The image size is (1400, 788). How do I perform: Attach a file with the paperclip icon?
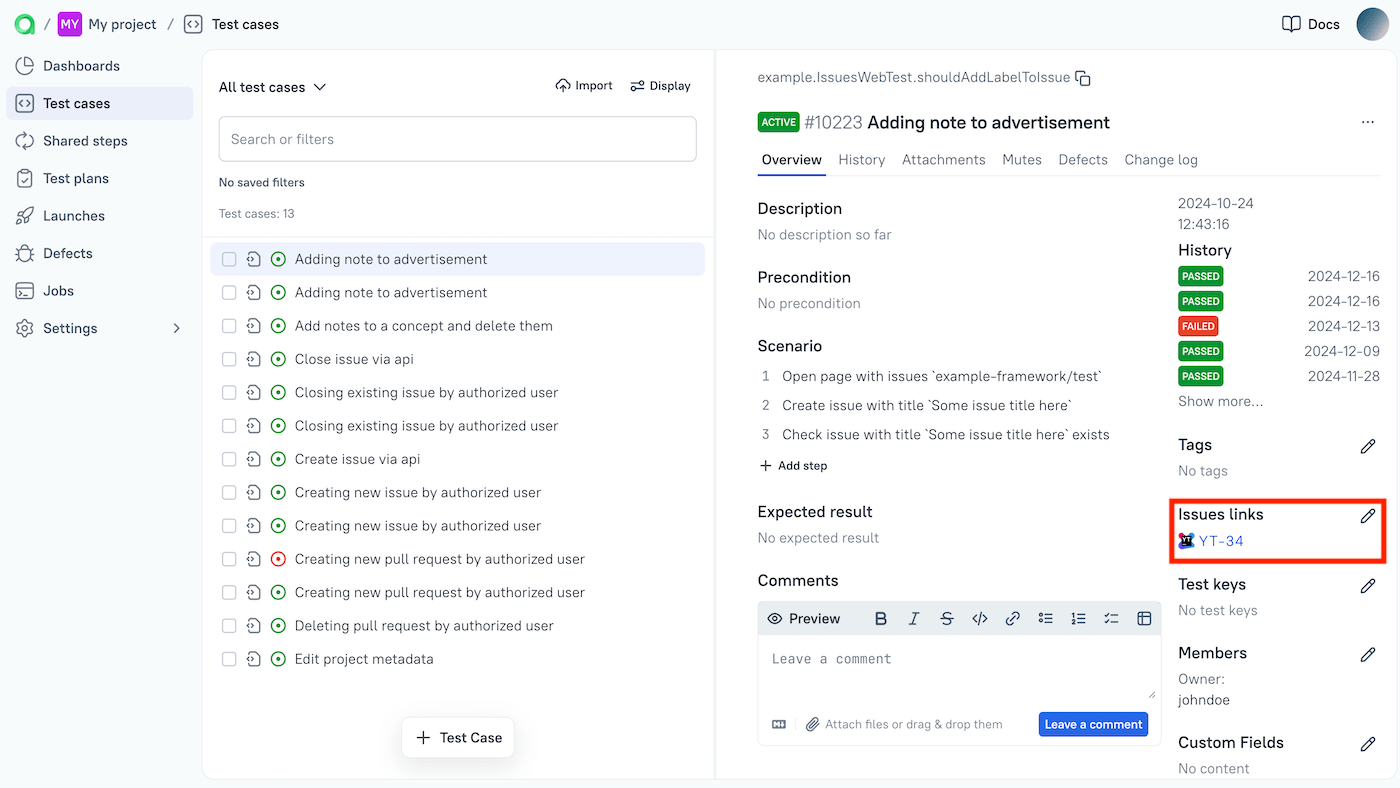tap(812, 723)
